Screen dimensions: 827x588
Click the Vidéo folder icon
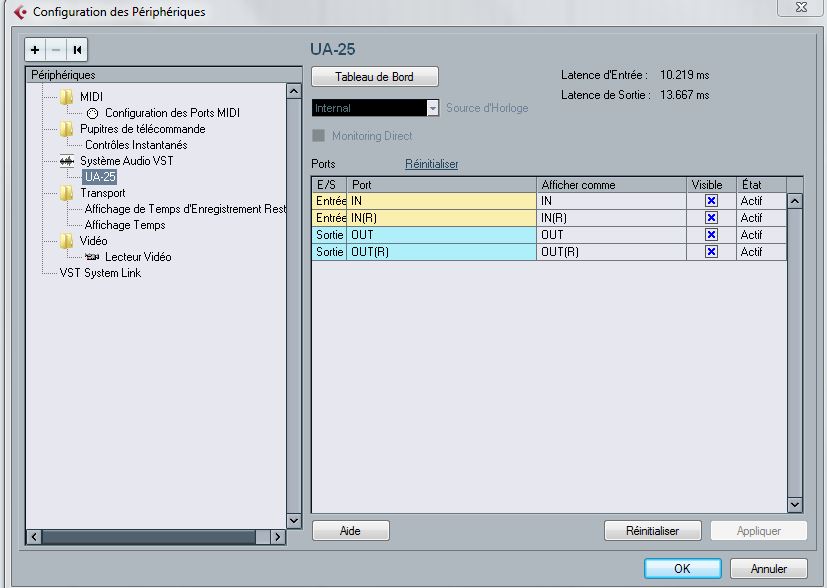click(66, 241)
